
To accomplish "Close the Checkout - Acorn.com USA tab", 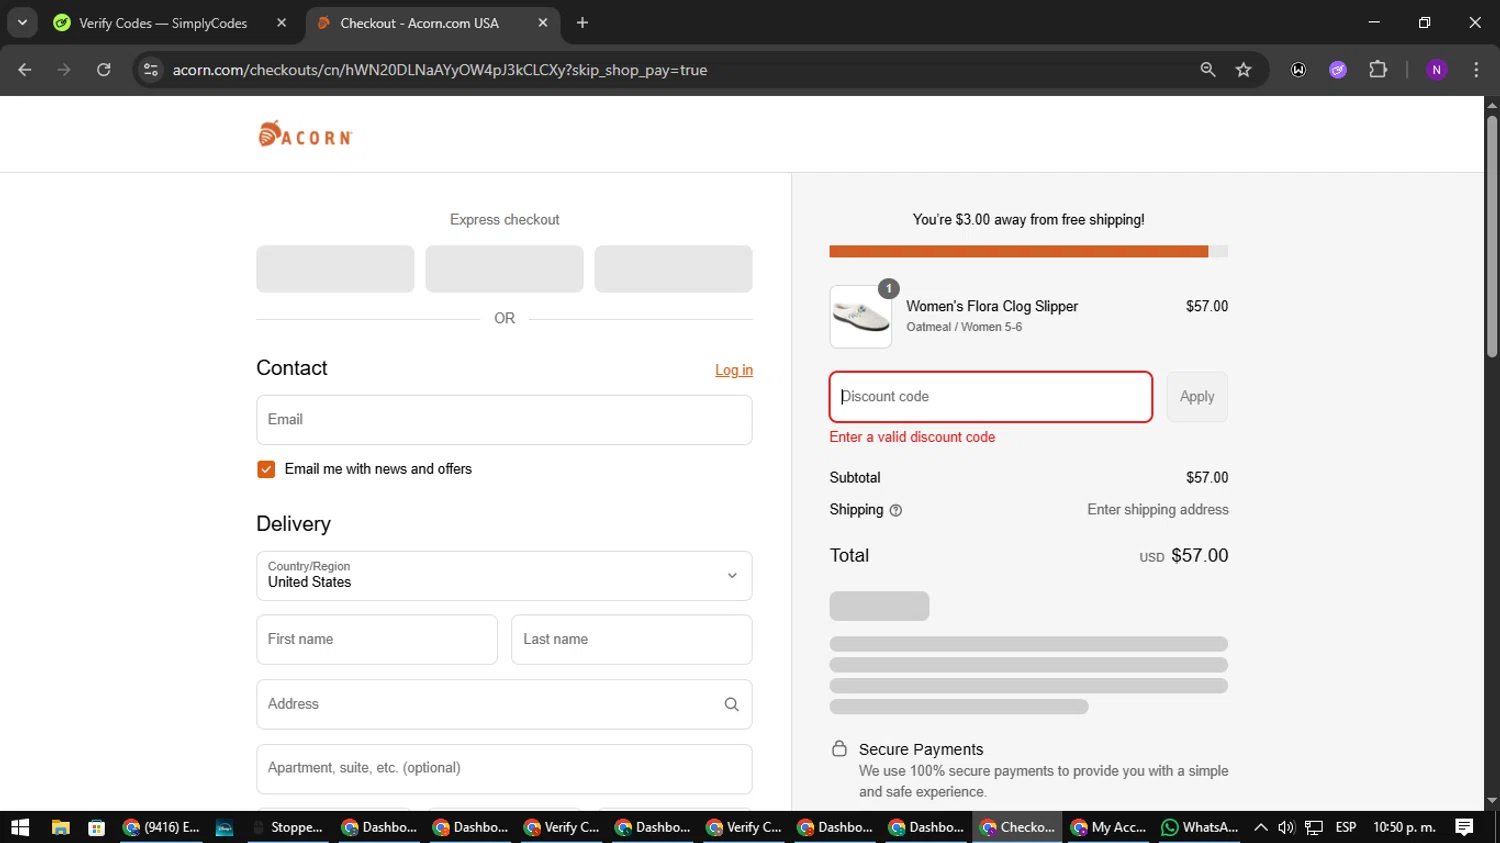I will (543, 23).
